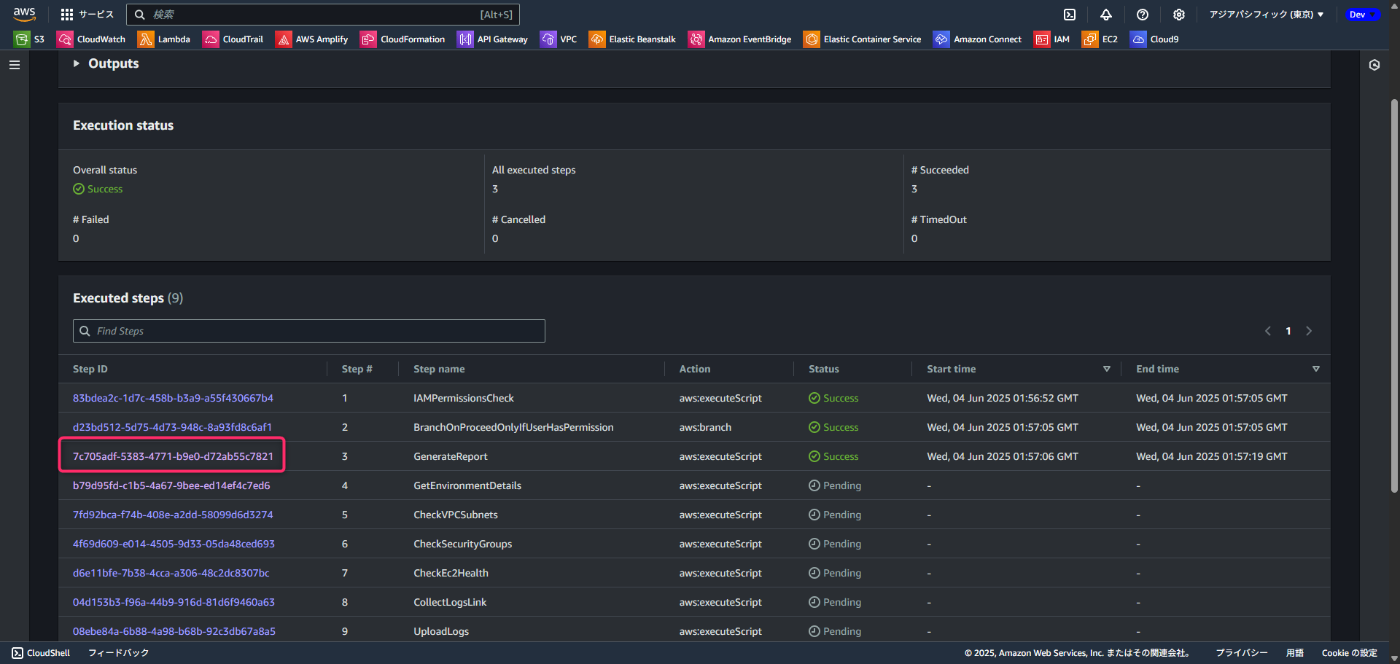Open the right side info panel icon

tap(1375, 65)
